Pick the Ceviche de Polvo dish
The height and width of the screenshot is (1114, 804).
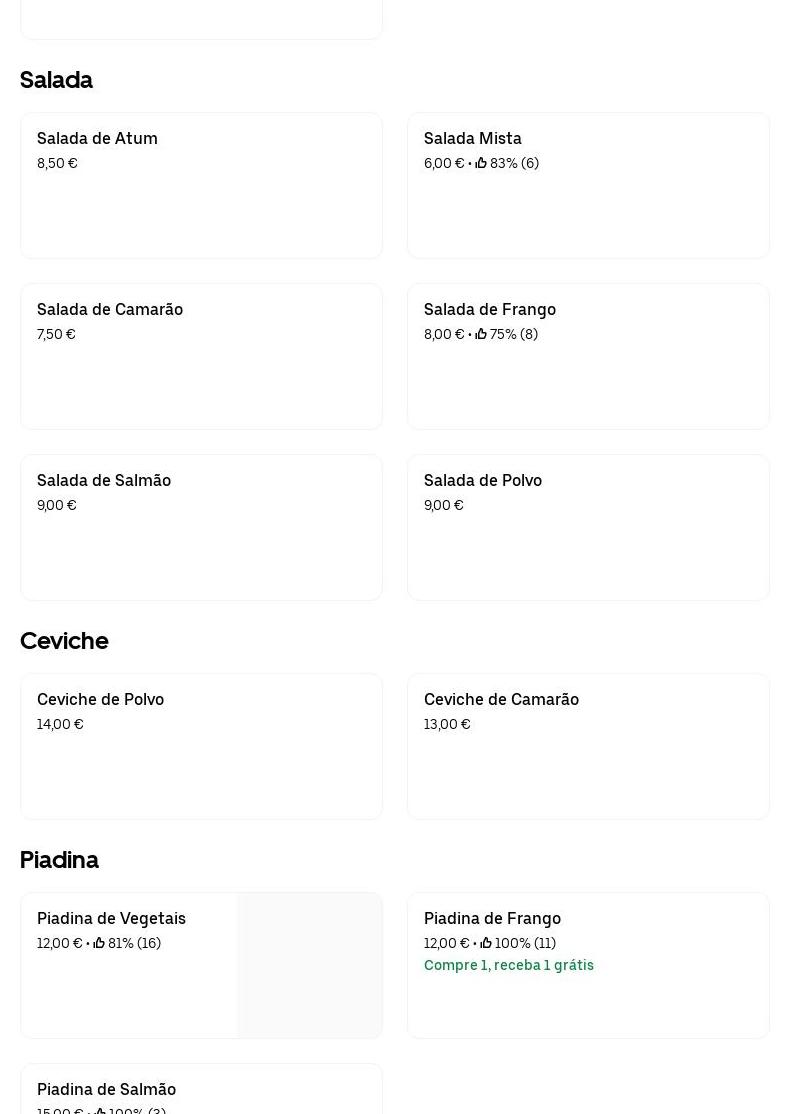tap(201, 747)
